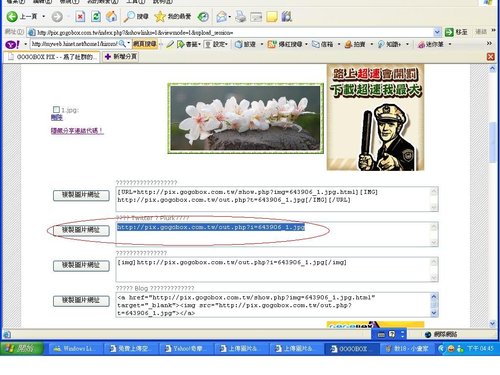Open 我的最愛 favorites star
Viewport: 500px width, 375px height.
(x=173, y=16)
